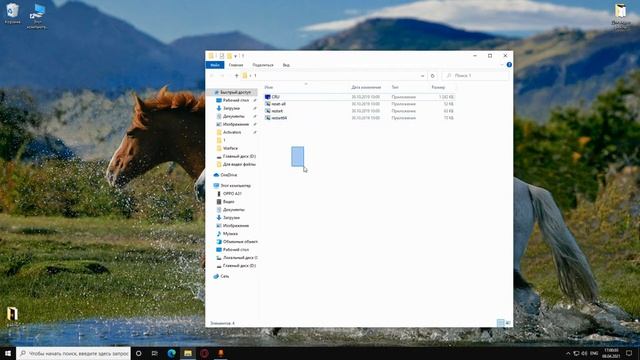This screenshot has height=360, width=640.
Task: Show hidden system tray icons
Action: (x=568, y=353)
